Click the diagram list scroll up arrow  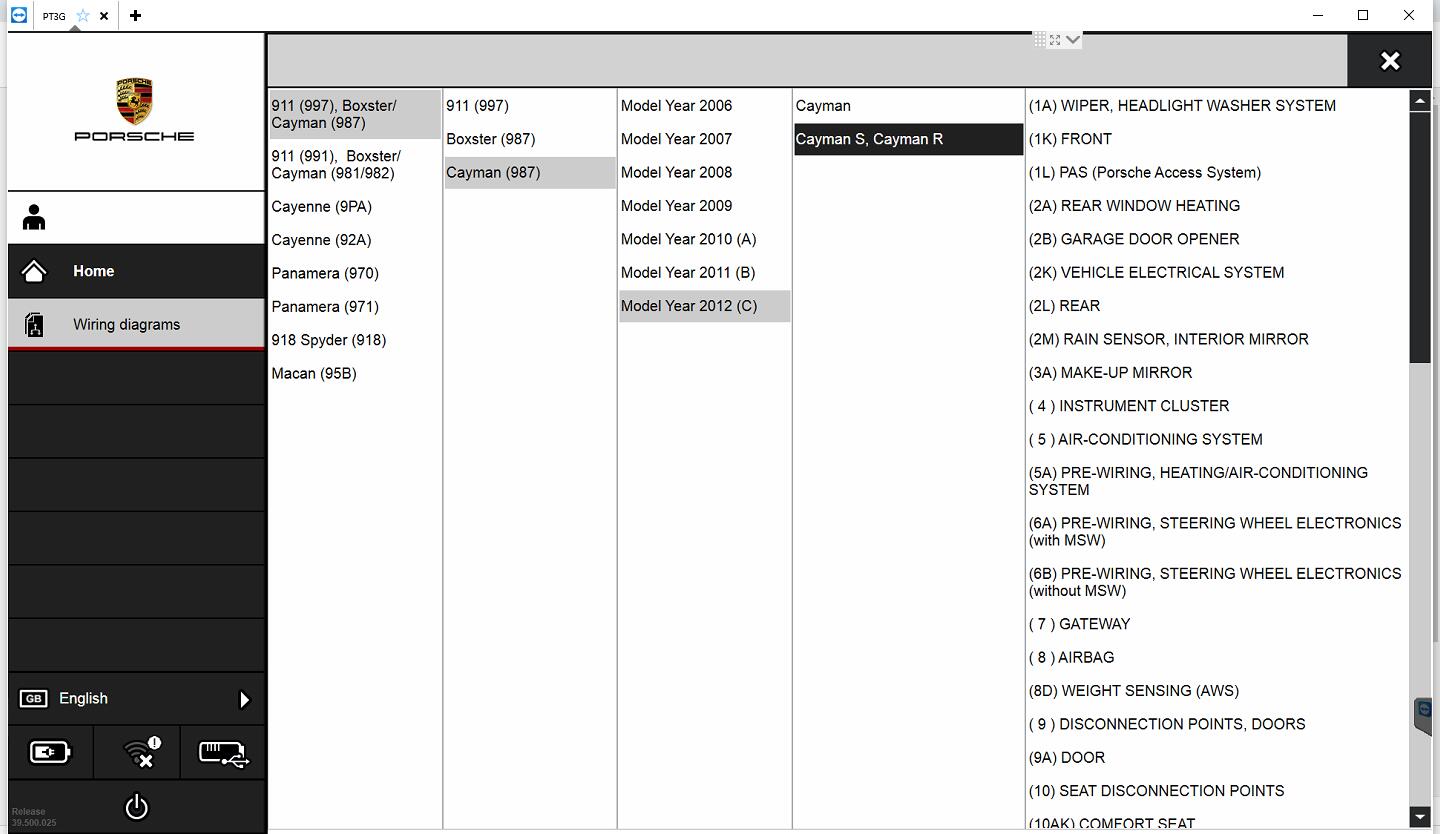tap(1420, 100)
